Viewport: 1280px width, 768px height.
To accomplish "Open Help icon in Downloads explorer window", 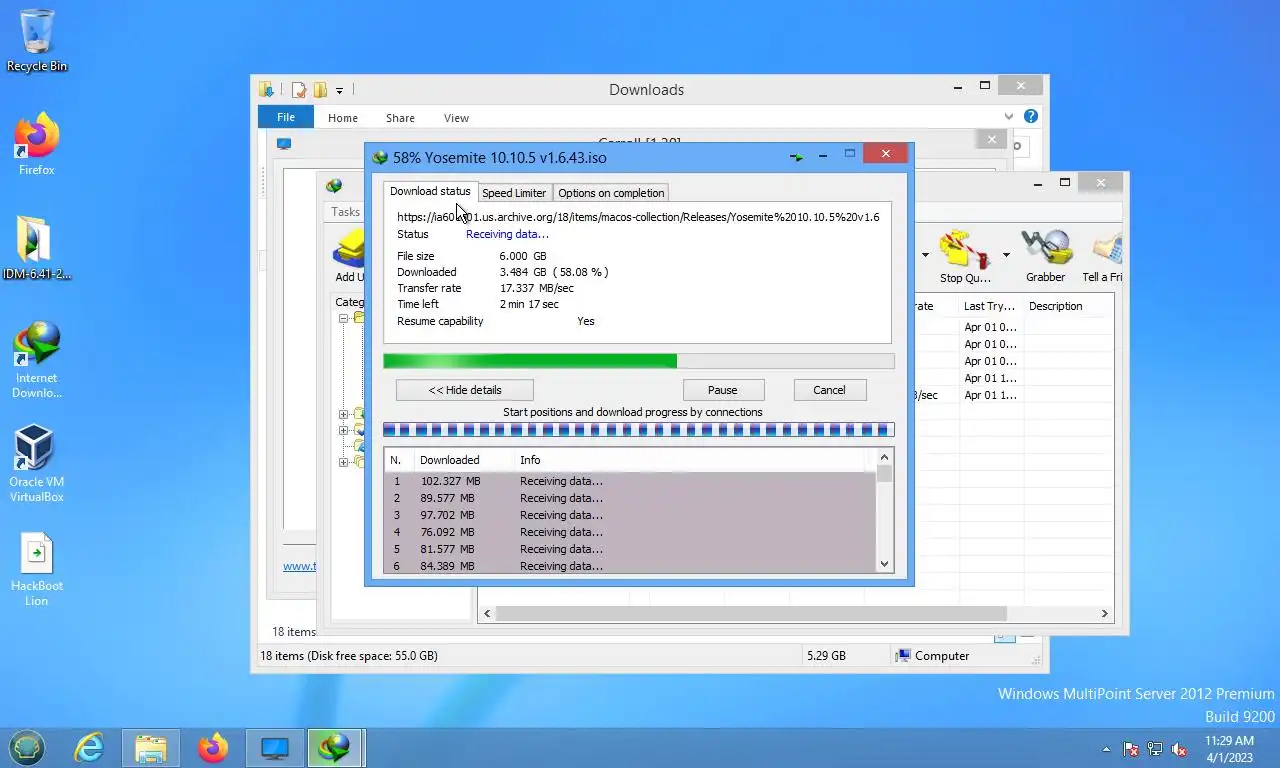I will pyautogui.click(x=1031, y=117).
